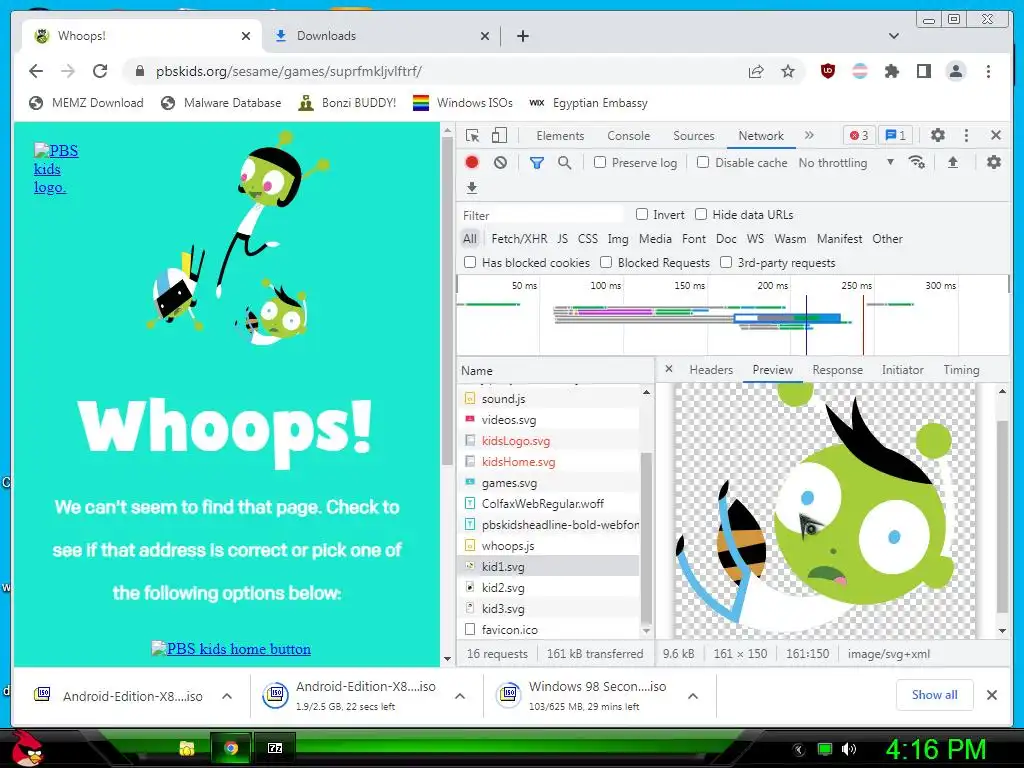Viewport: 1024px width, 768px height.
Task: Switch to the Downloads browser tab
Action: pyautogui.click(x=380, y=36)
